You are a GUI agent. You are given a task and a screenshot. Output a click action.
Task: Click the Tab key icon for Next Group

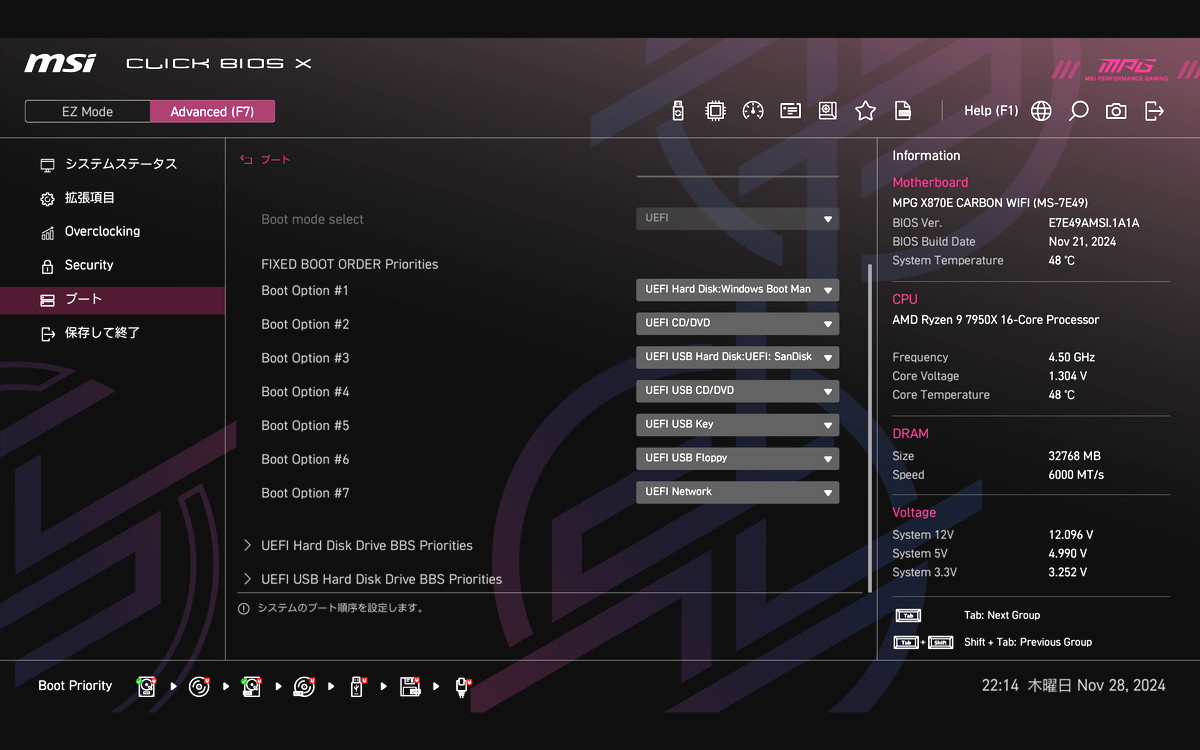click(908, 616)
